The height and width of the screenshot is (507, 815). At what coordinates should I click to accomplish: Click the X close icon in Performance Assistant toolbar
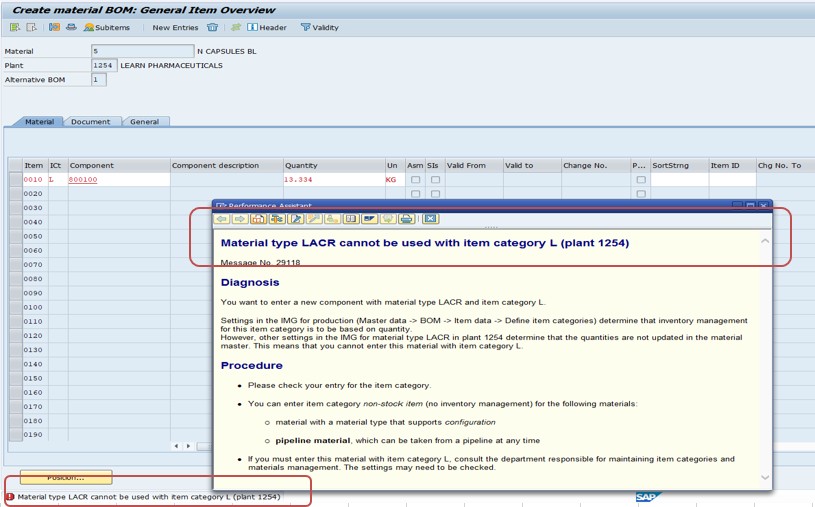tap(430, 219)
